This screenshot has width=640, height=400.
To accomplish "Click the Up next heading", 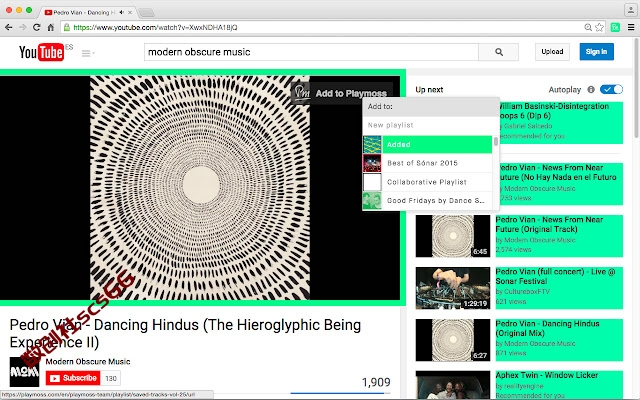I will tap(429, 90).
